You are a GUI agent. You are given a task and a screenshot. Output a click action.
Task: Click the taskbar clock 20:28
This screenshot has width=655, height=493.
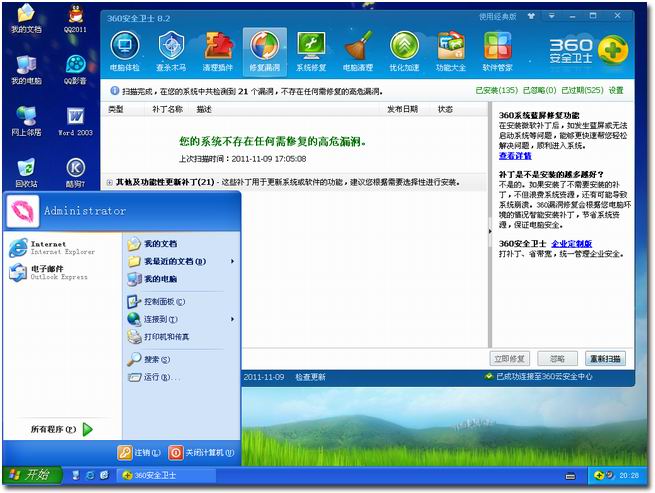pyautogui.click(x=629, y=475)
